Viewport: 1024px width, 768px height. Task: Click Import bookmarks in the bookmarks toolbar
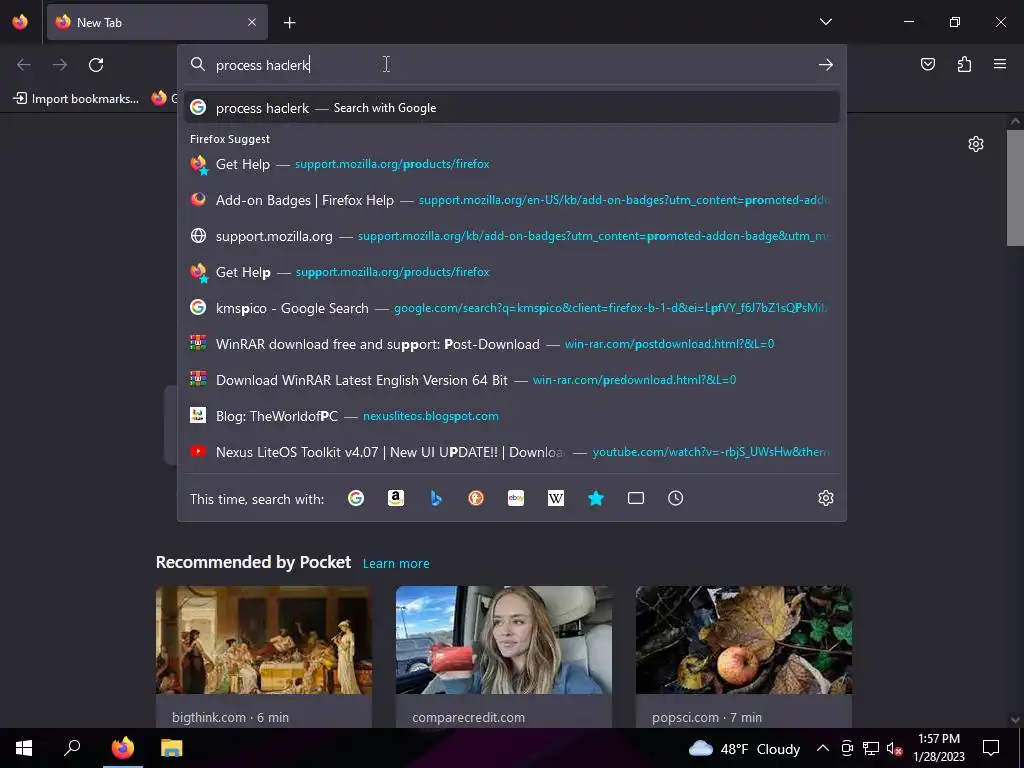click(x=76, y=99)
